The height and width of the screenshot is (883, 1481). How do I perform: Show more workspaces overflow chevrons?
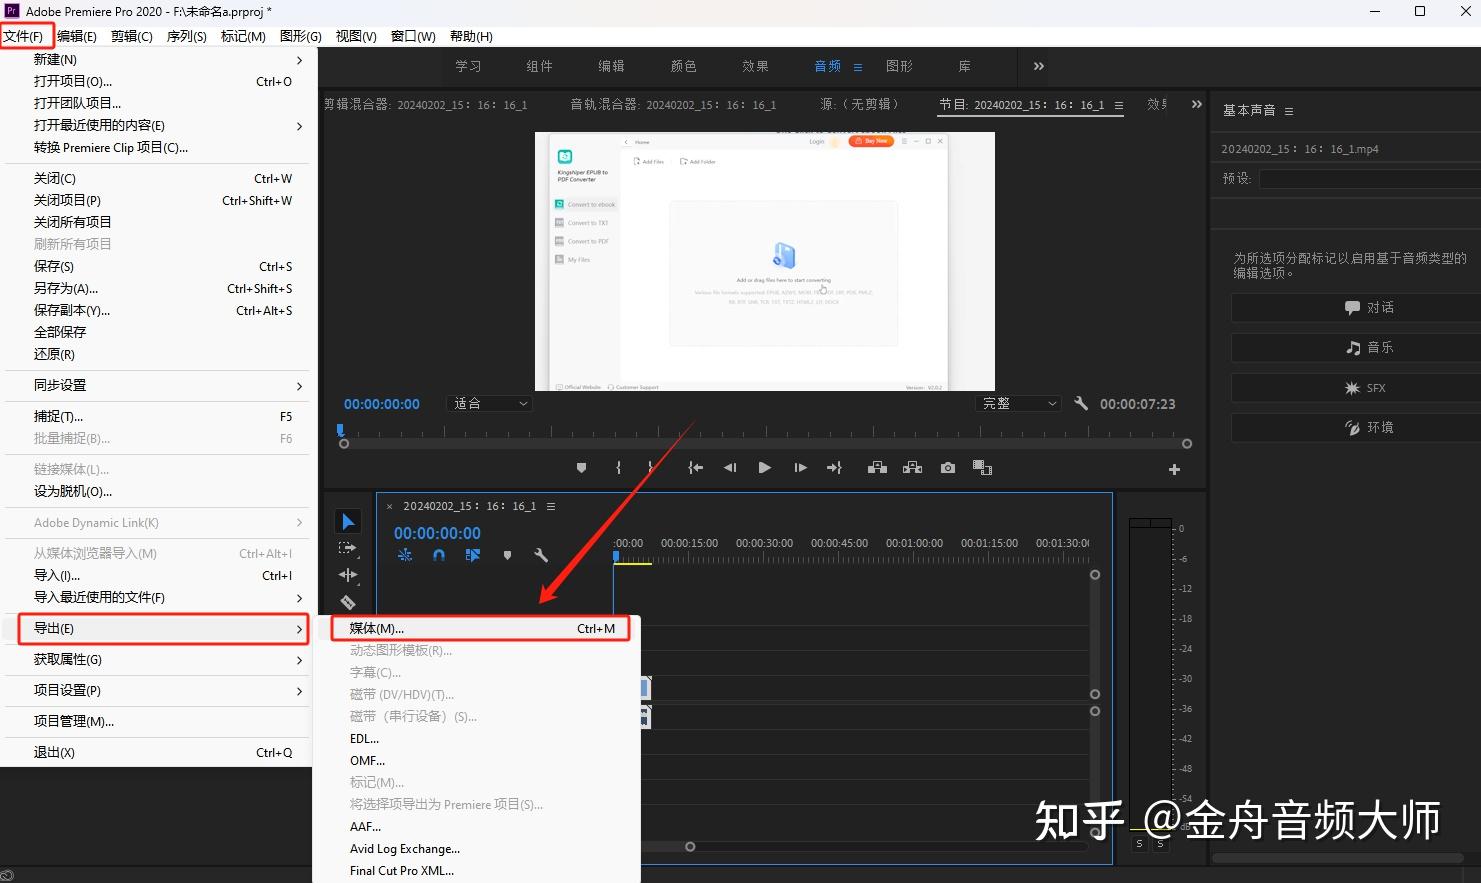click(1039, 66)
